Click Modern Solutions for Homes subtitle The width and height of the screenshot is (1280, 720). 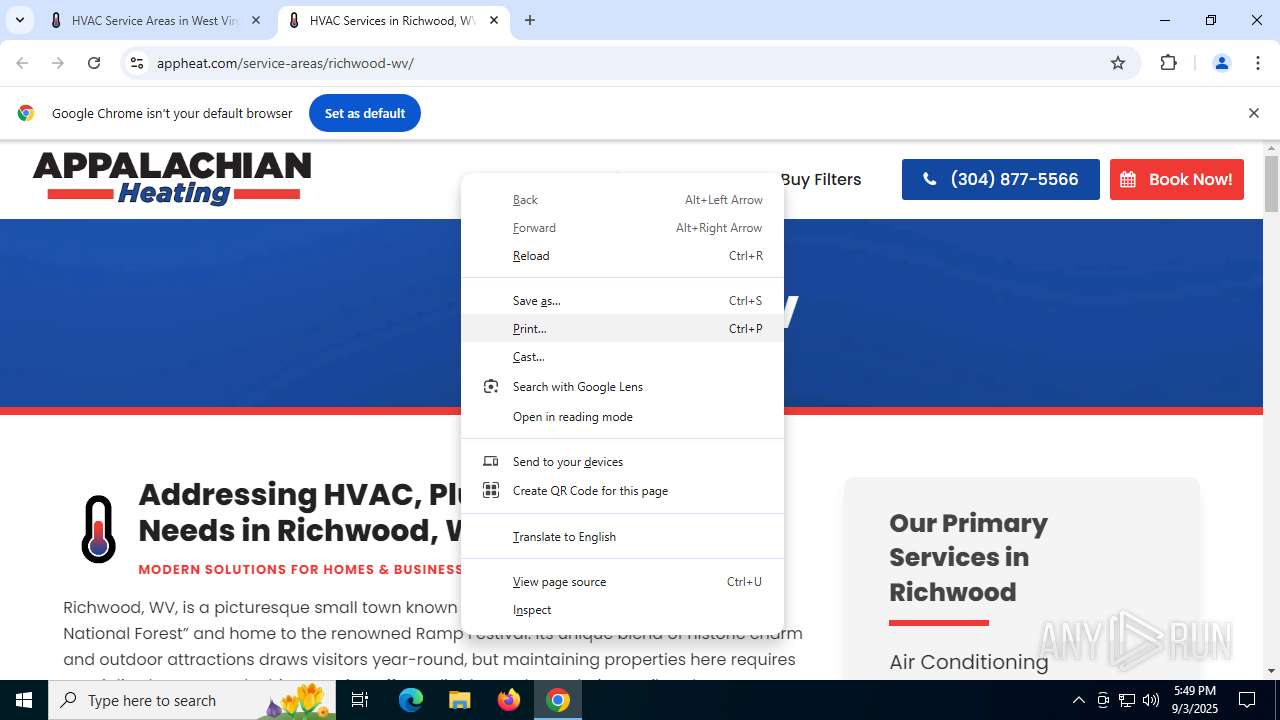(x=300, y=569)
